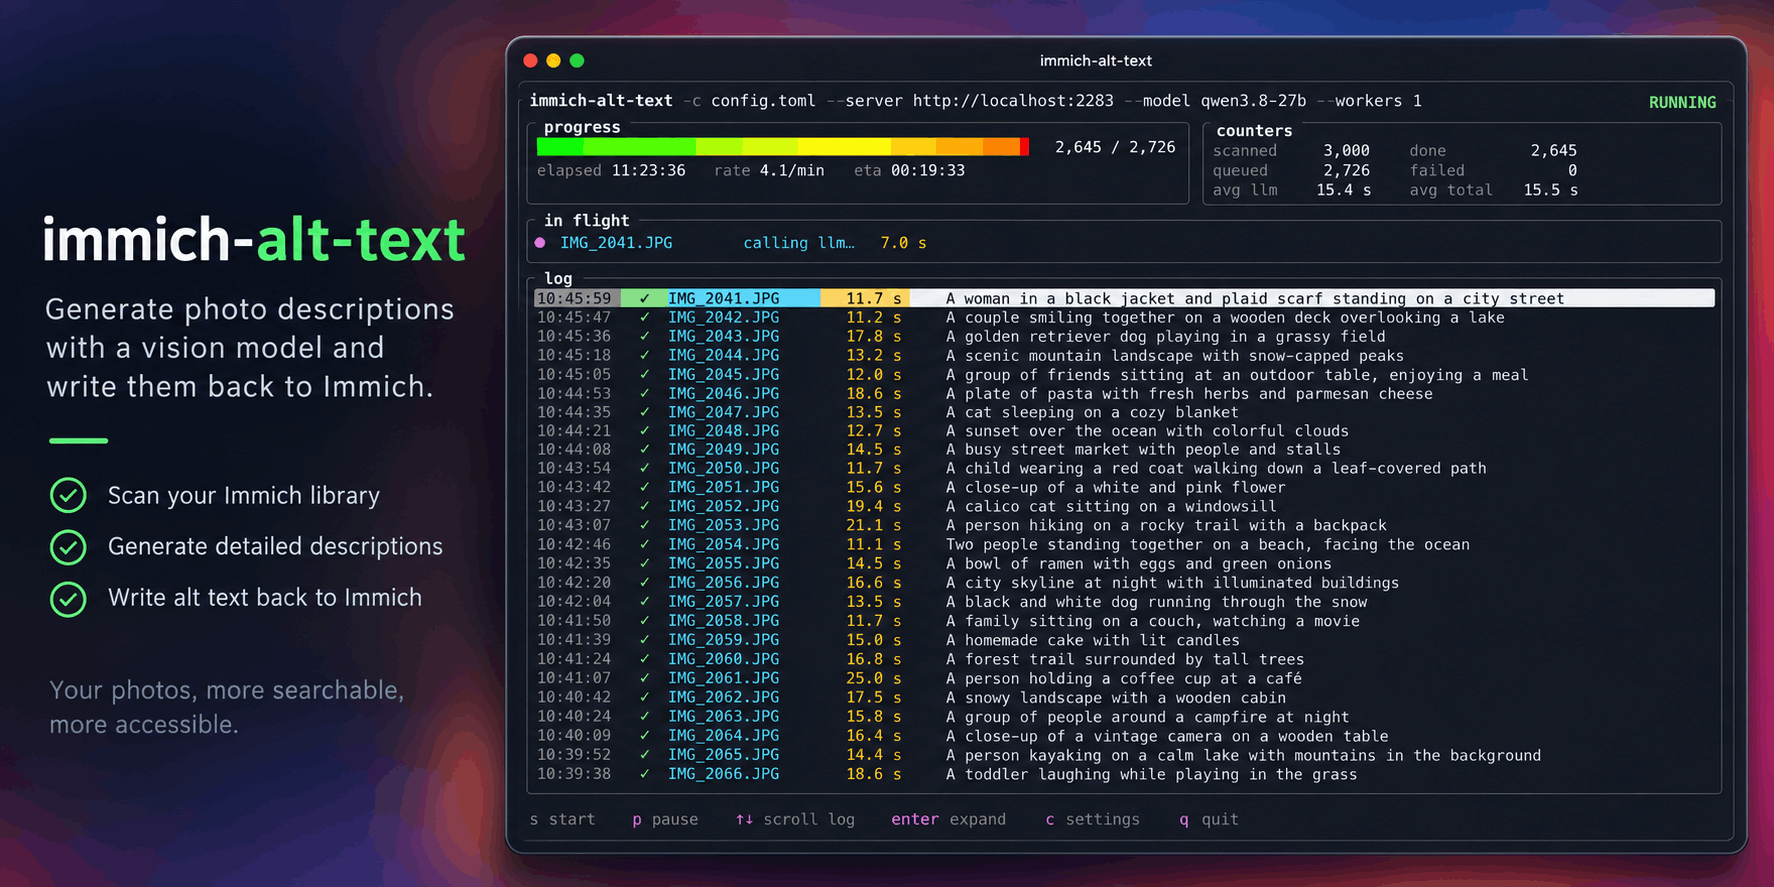Click the checkmark in the IMG_2048.JPG log row
Image resolution: width=1774 pixels, height=887 pixels.
[x=645, y=431]
